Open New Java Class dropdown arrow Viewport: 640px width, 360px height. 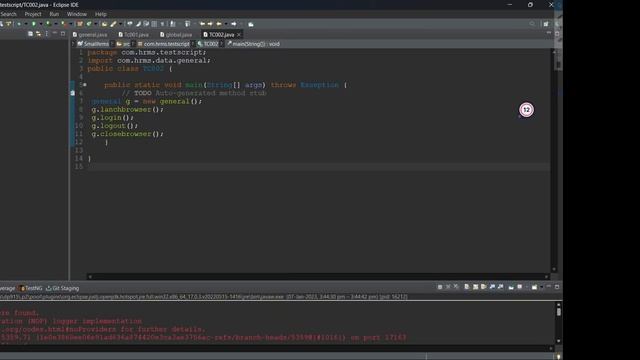point(96,24)
